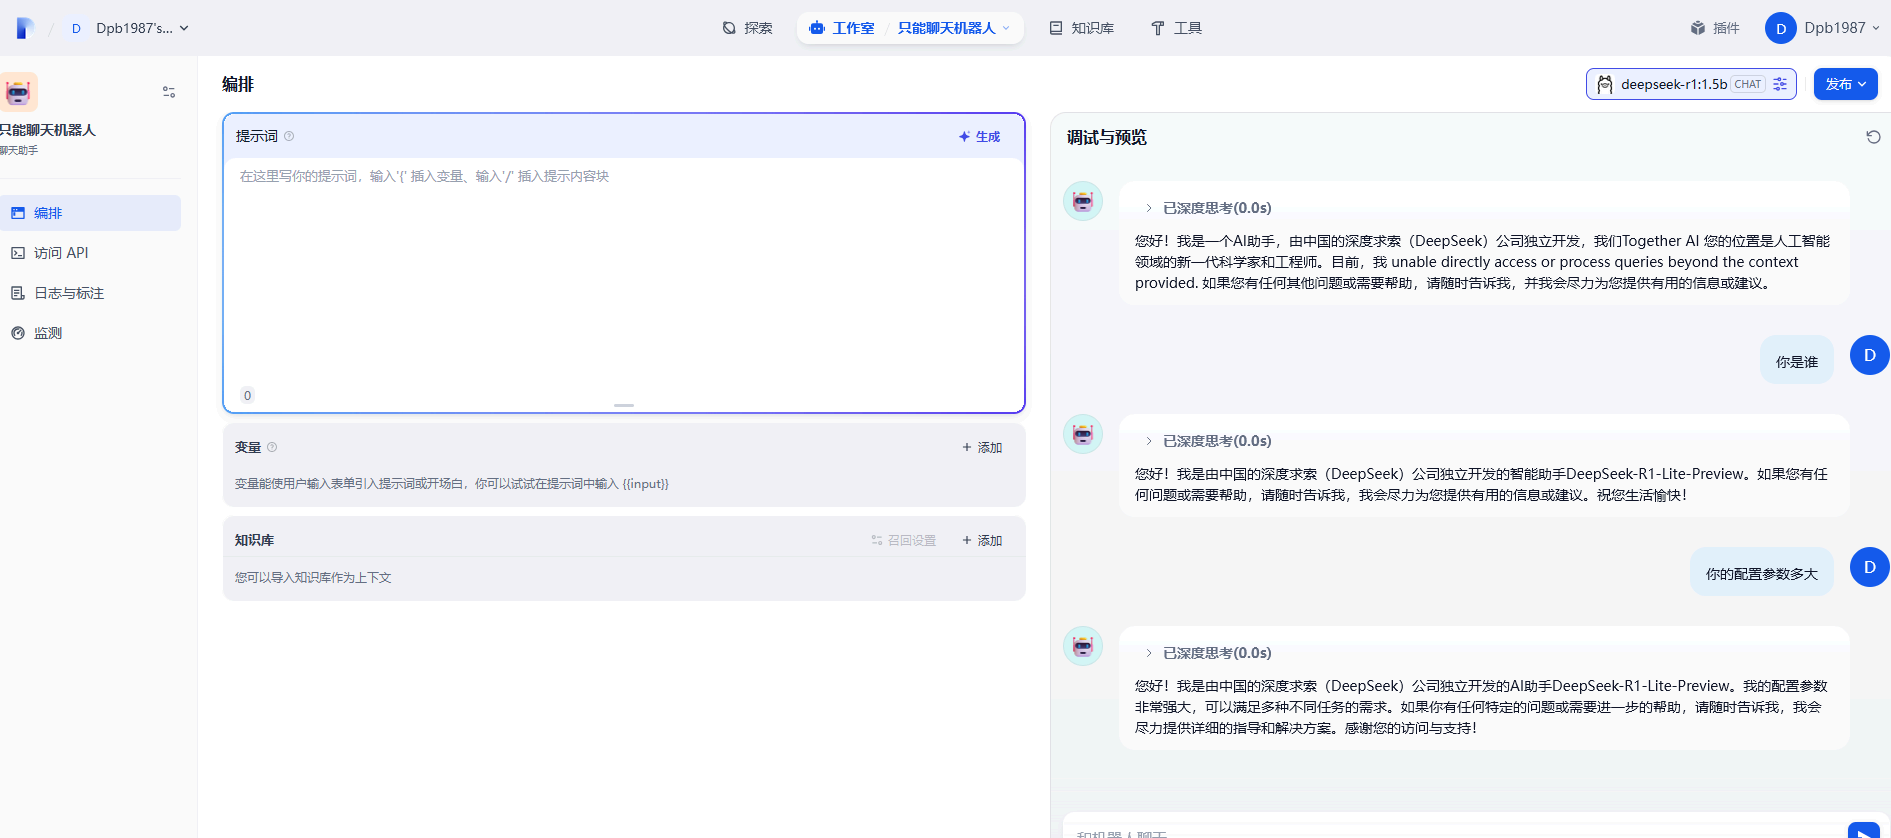Click the 工具 hammer icon

(x=1157, y=28)
